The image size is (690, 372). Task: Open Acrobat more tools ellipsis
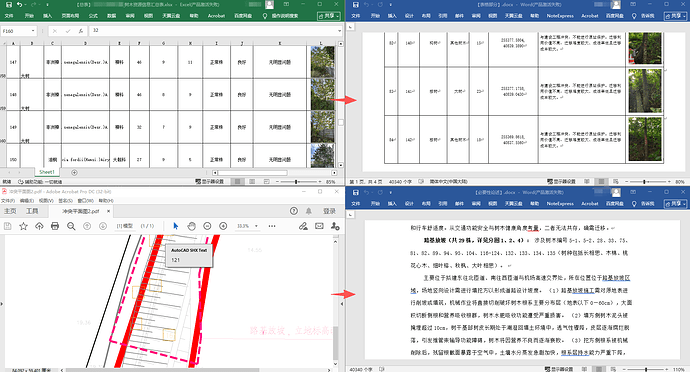coord(272,226)
